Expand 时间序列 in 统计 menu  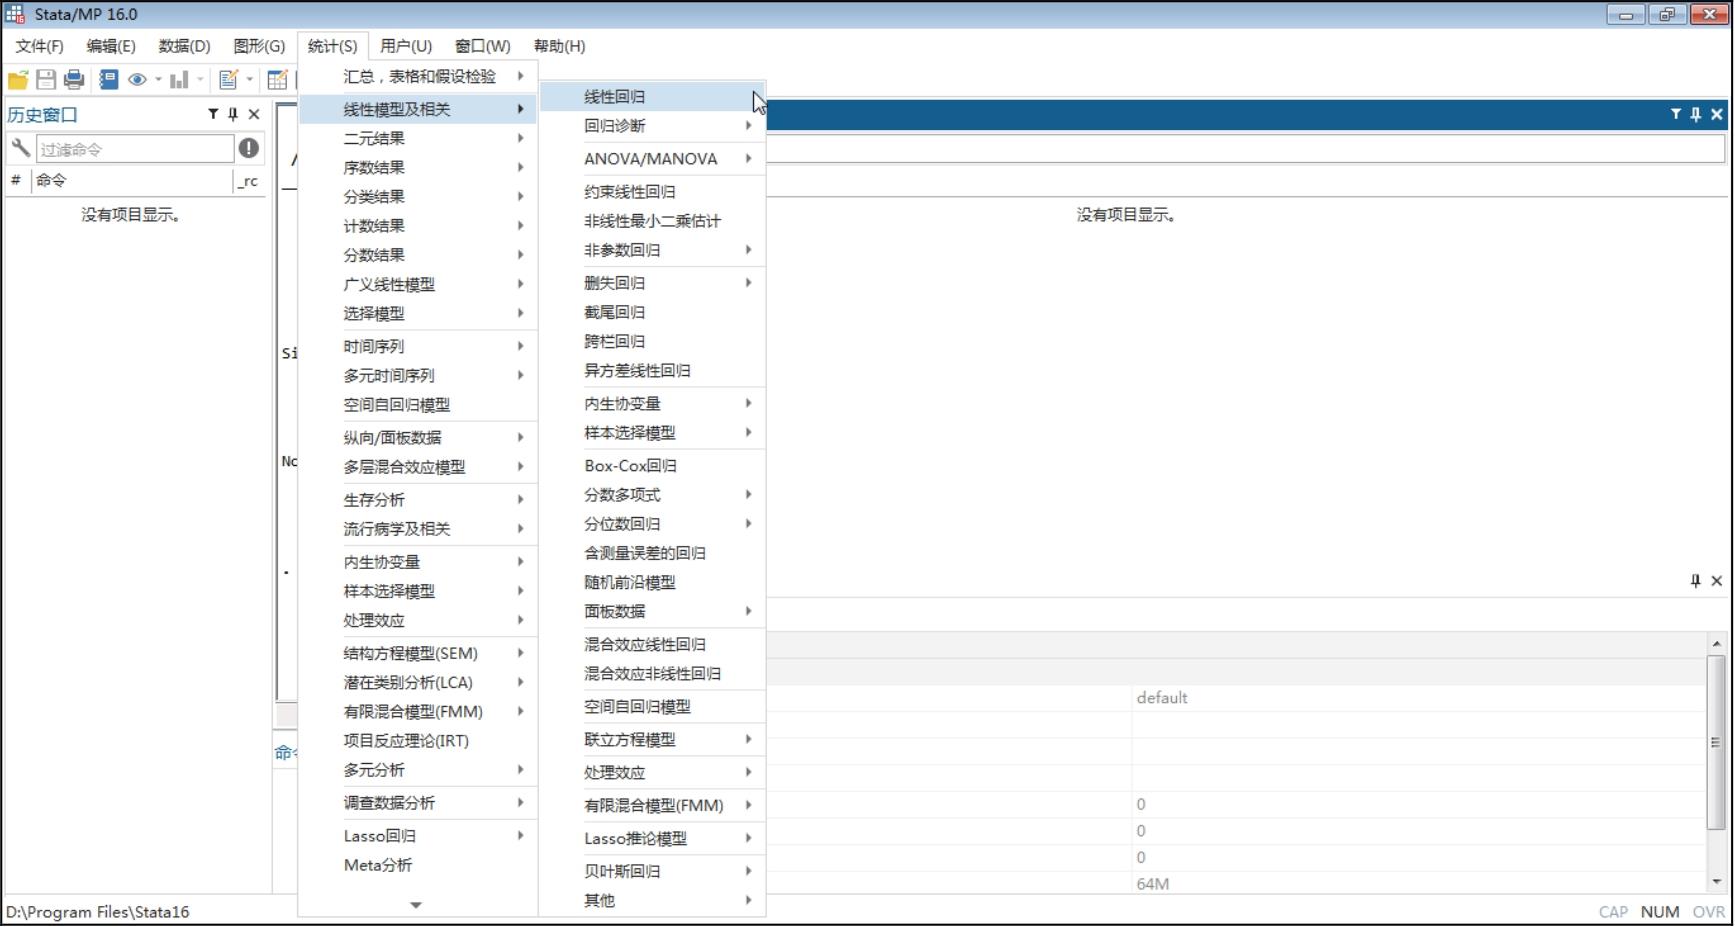click(x=418, y=347)
